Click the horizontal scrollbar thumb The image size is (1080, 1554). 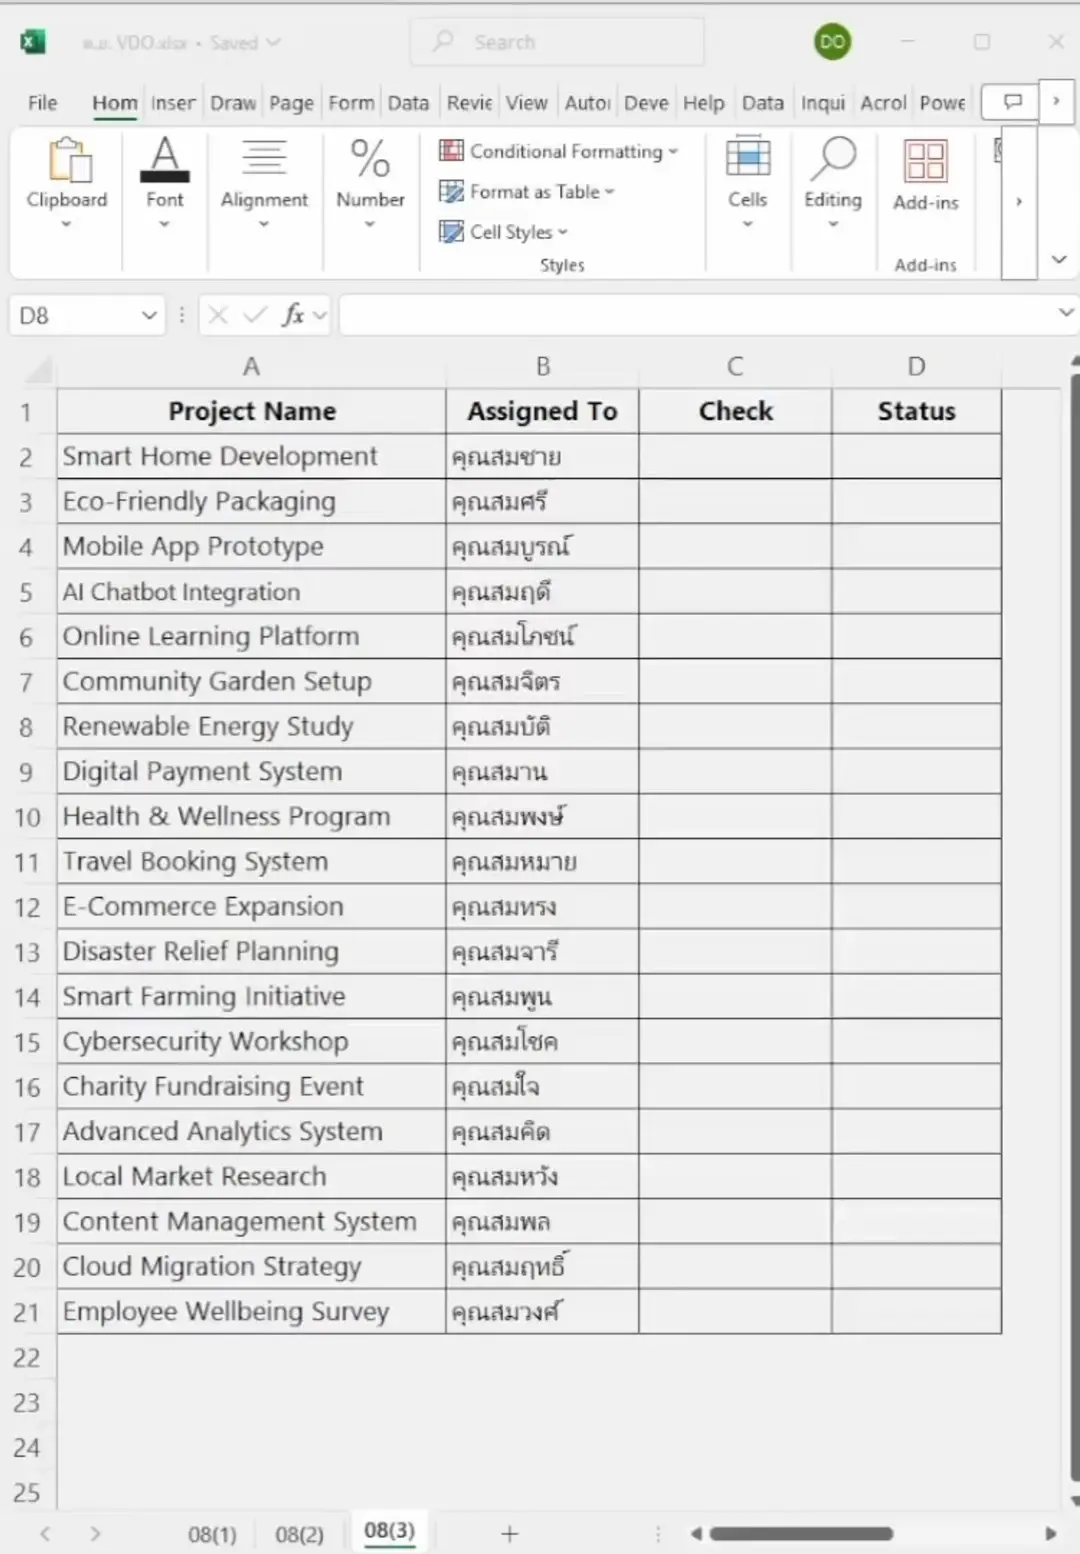point(801,1534)
